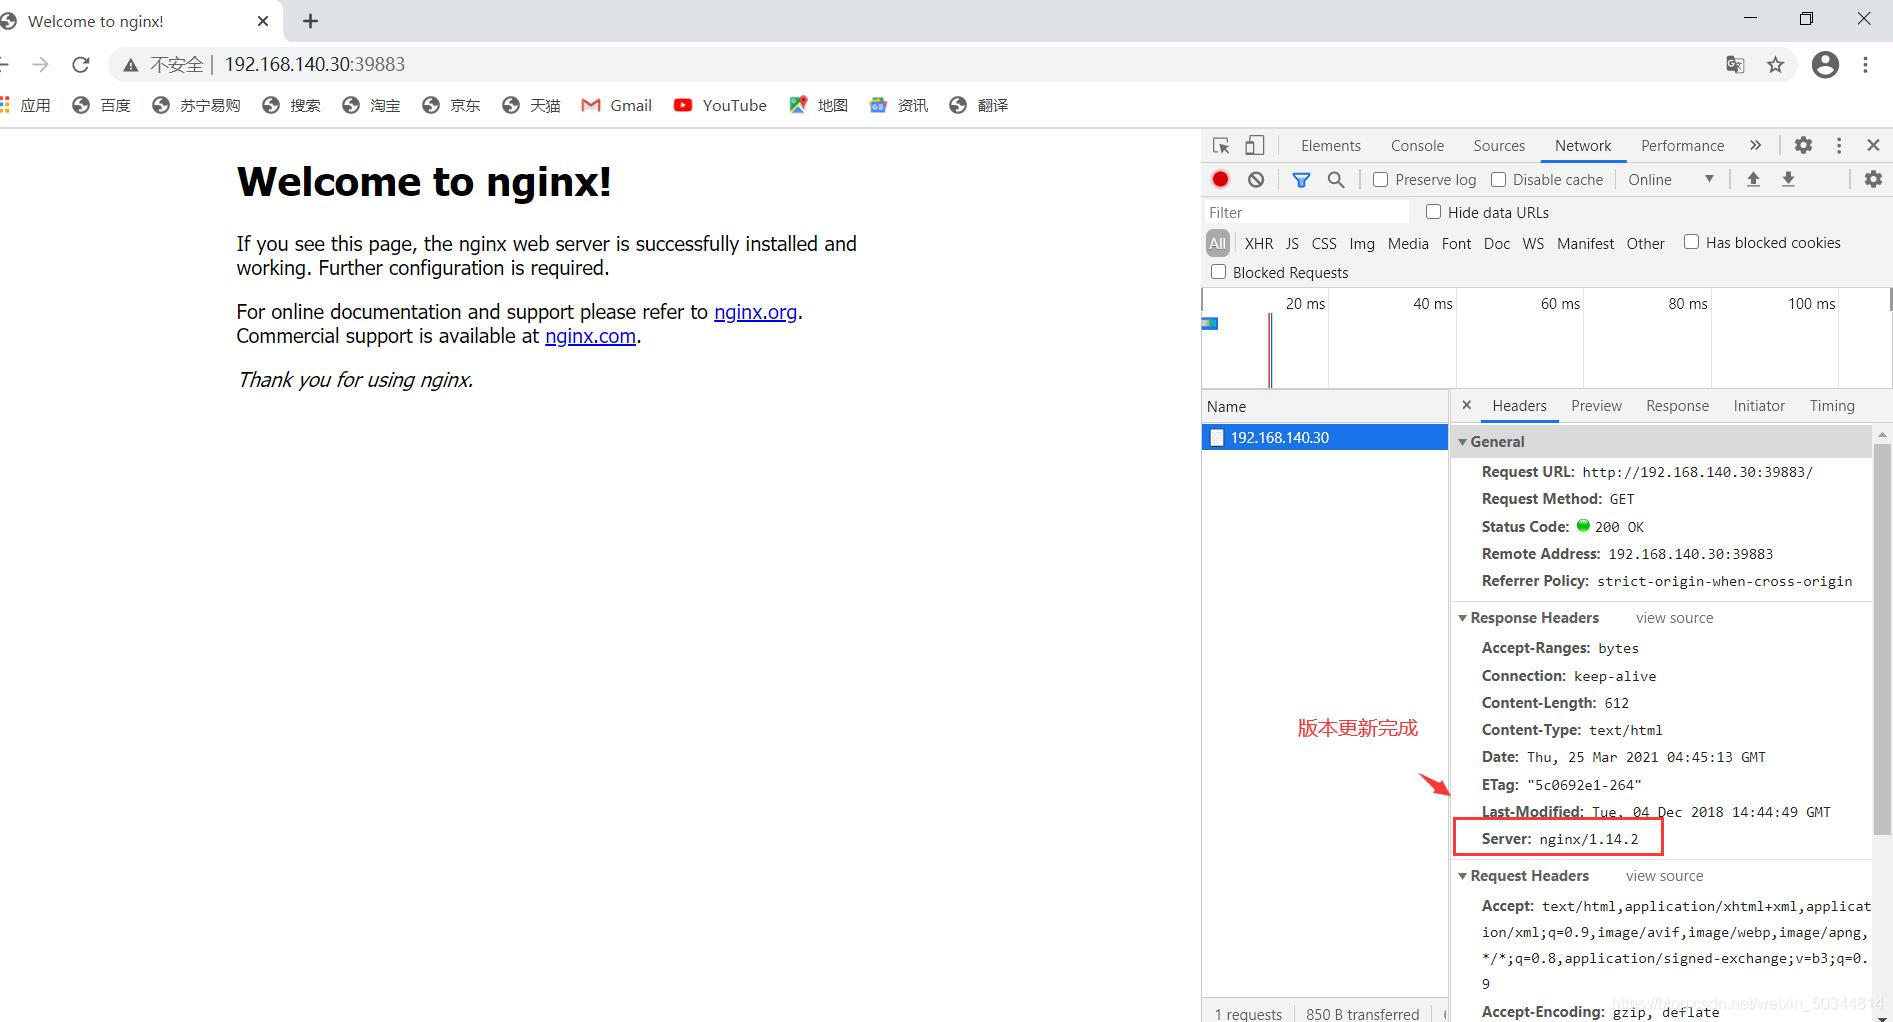Open network search with magnifier icon
1893x1022 pixels.
tap(1336, 180)
